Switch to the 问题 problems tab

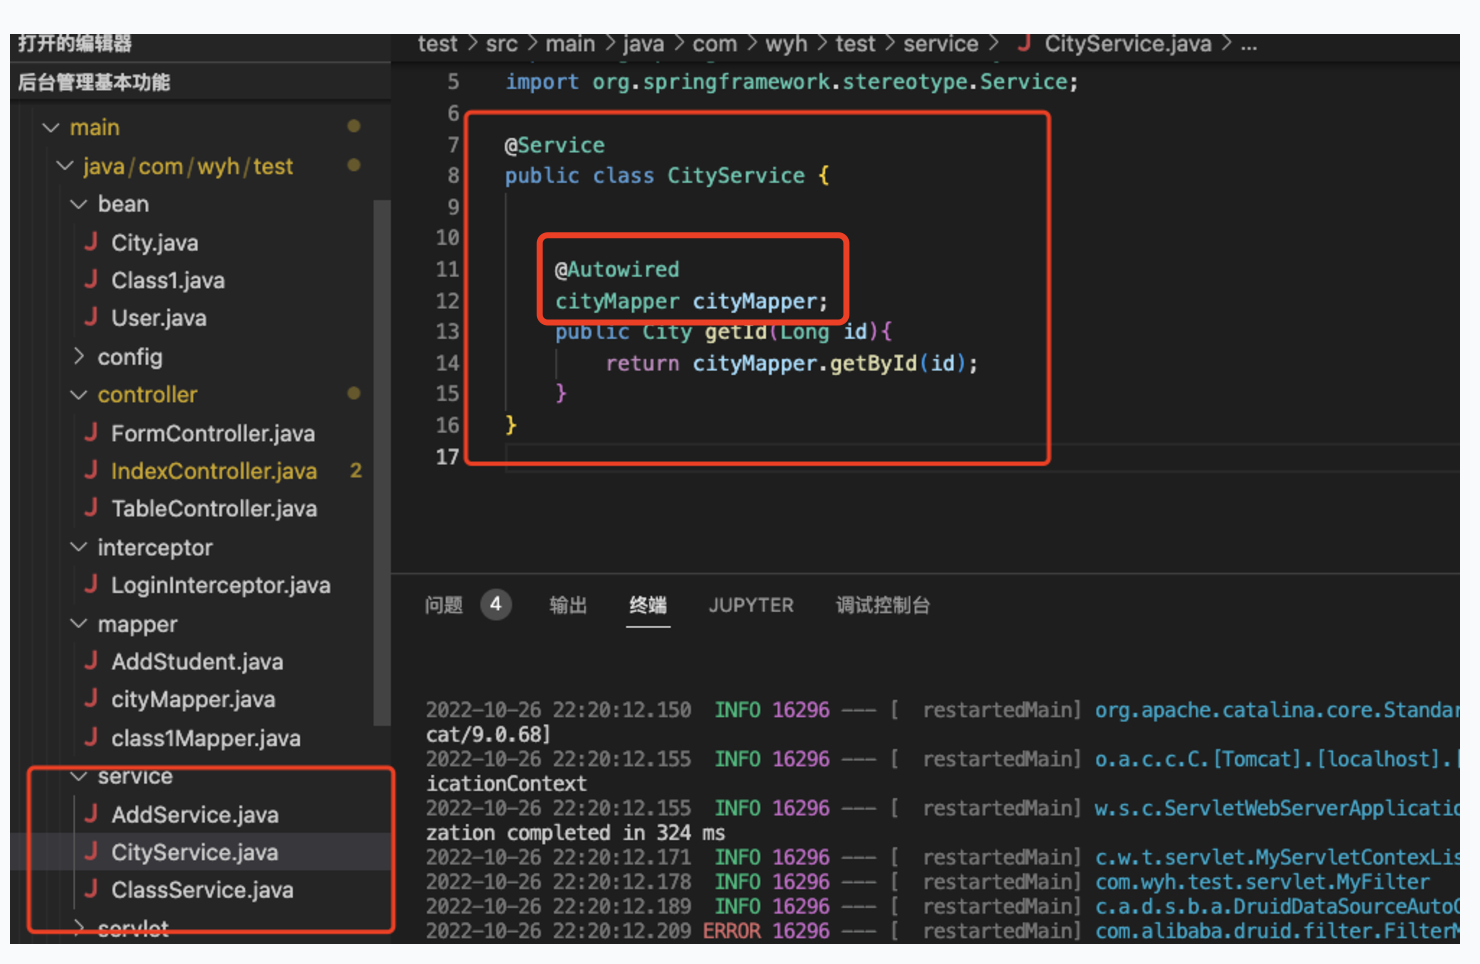[x=444, y=605]
